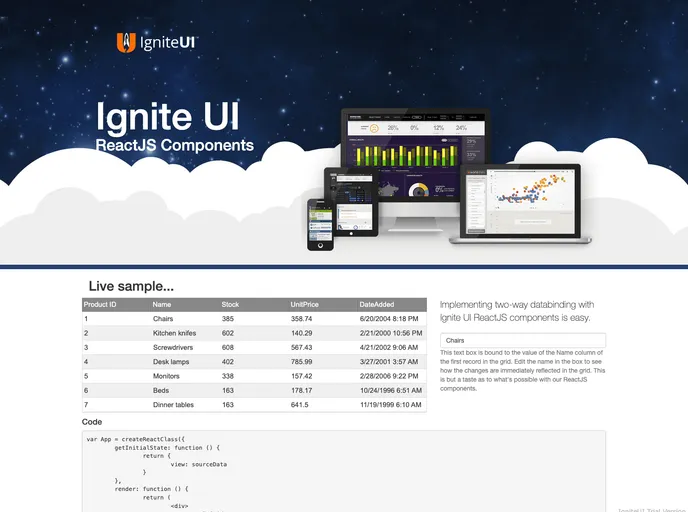
Task: Click date 10/24/1996 6:51 AM
Action: tap(391, 390)
